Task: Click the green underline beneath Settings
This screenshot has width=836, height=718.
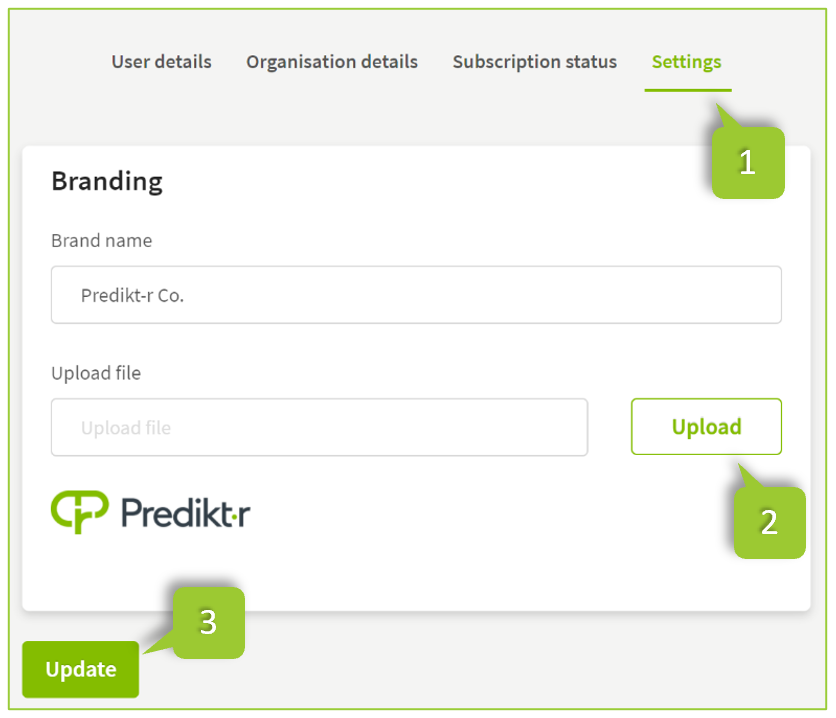Action: click(x=688, y=90)
